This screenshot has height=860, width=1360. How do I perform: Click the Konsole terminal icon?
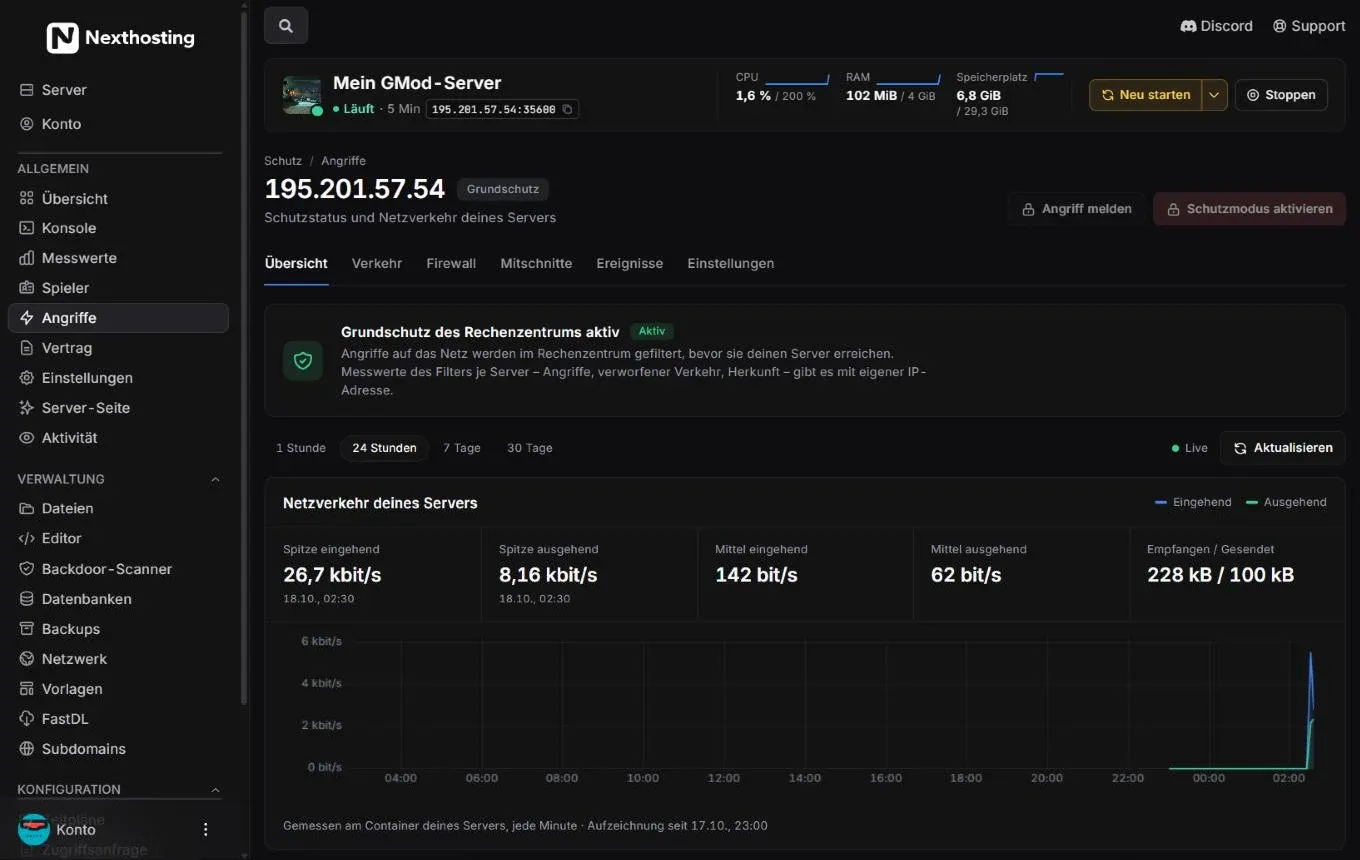27,228
